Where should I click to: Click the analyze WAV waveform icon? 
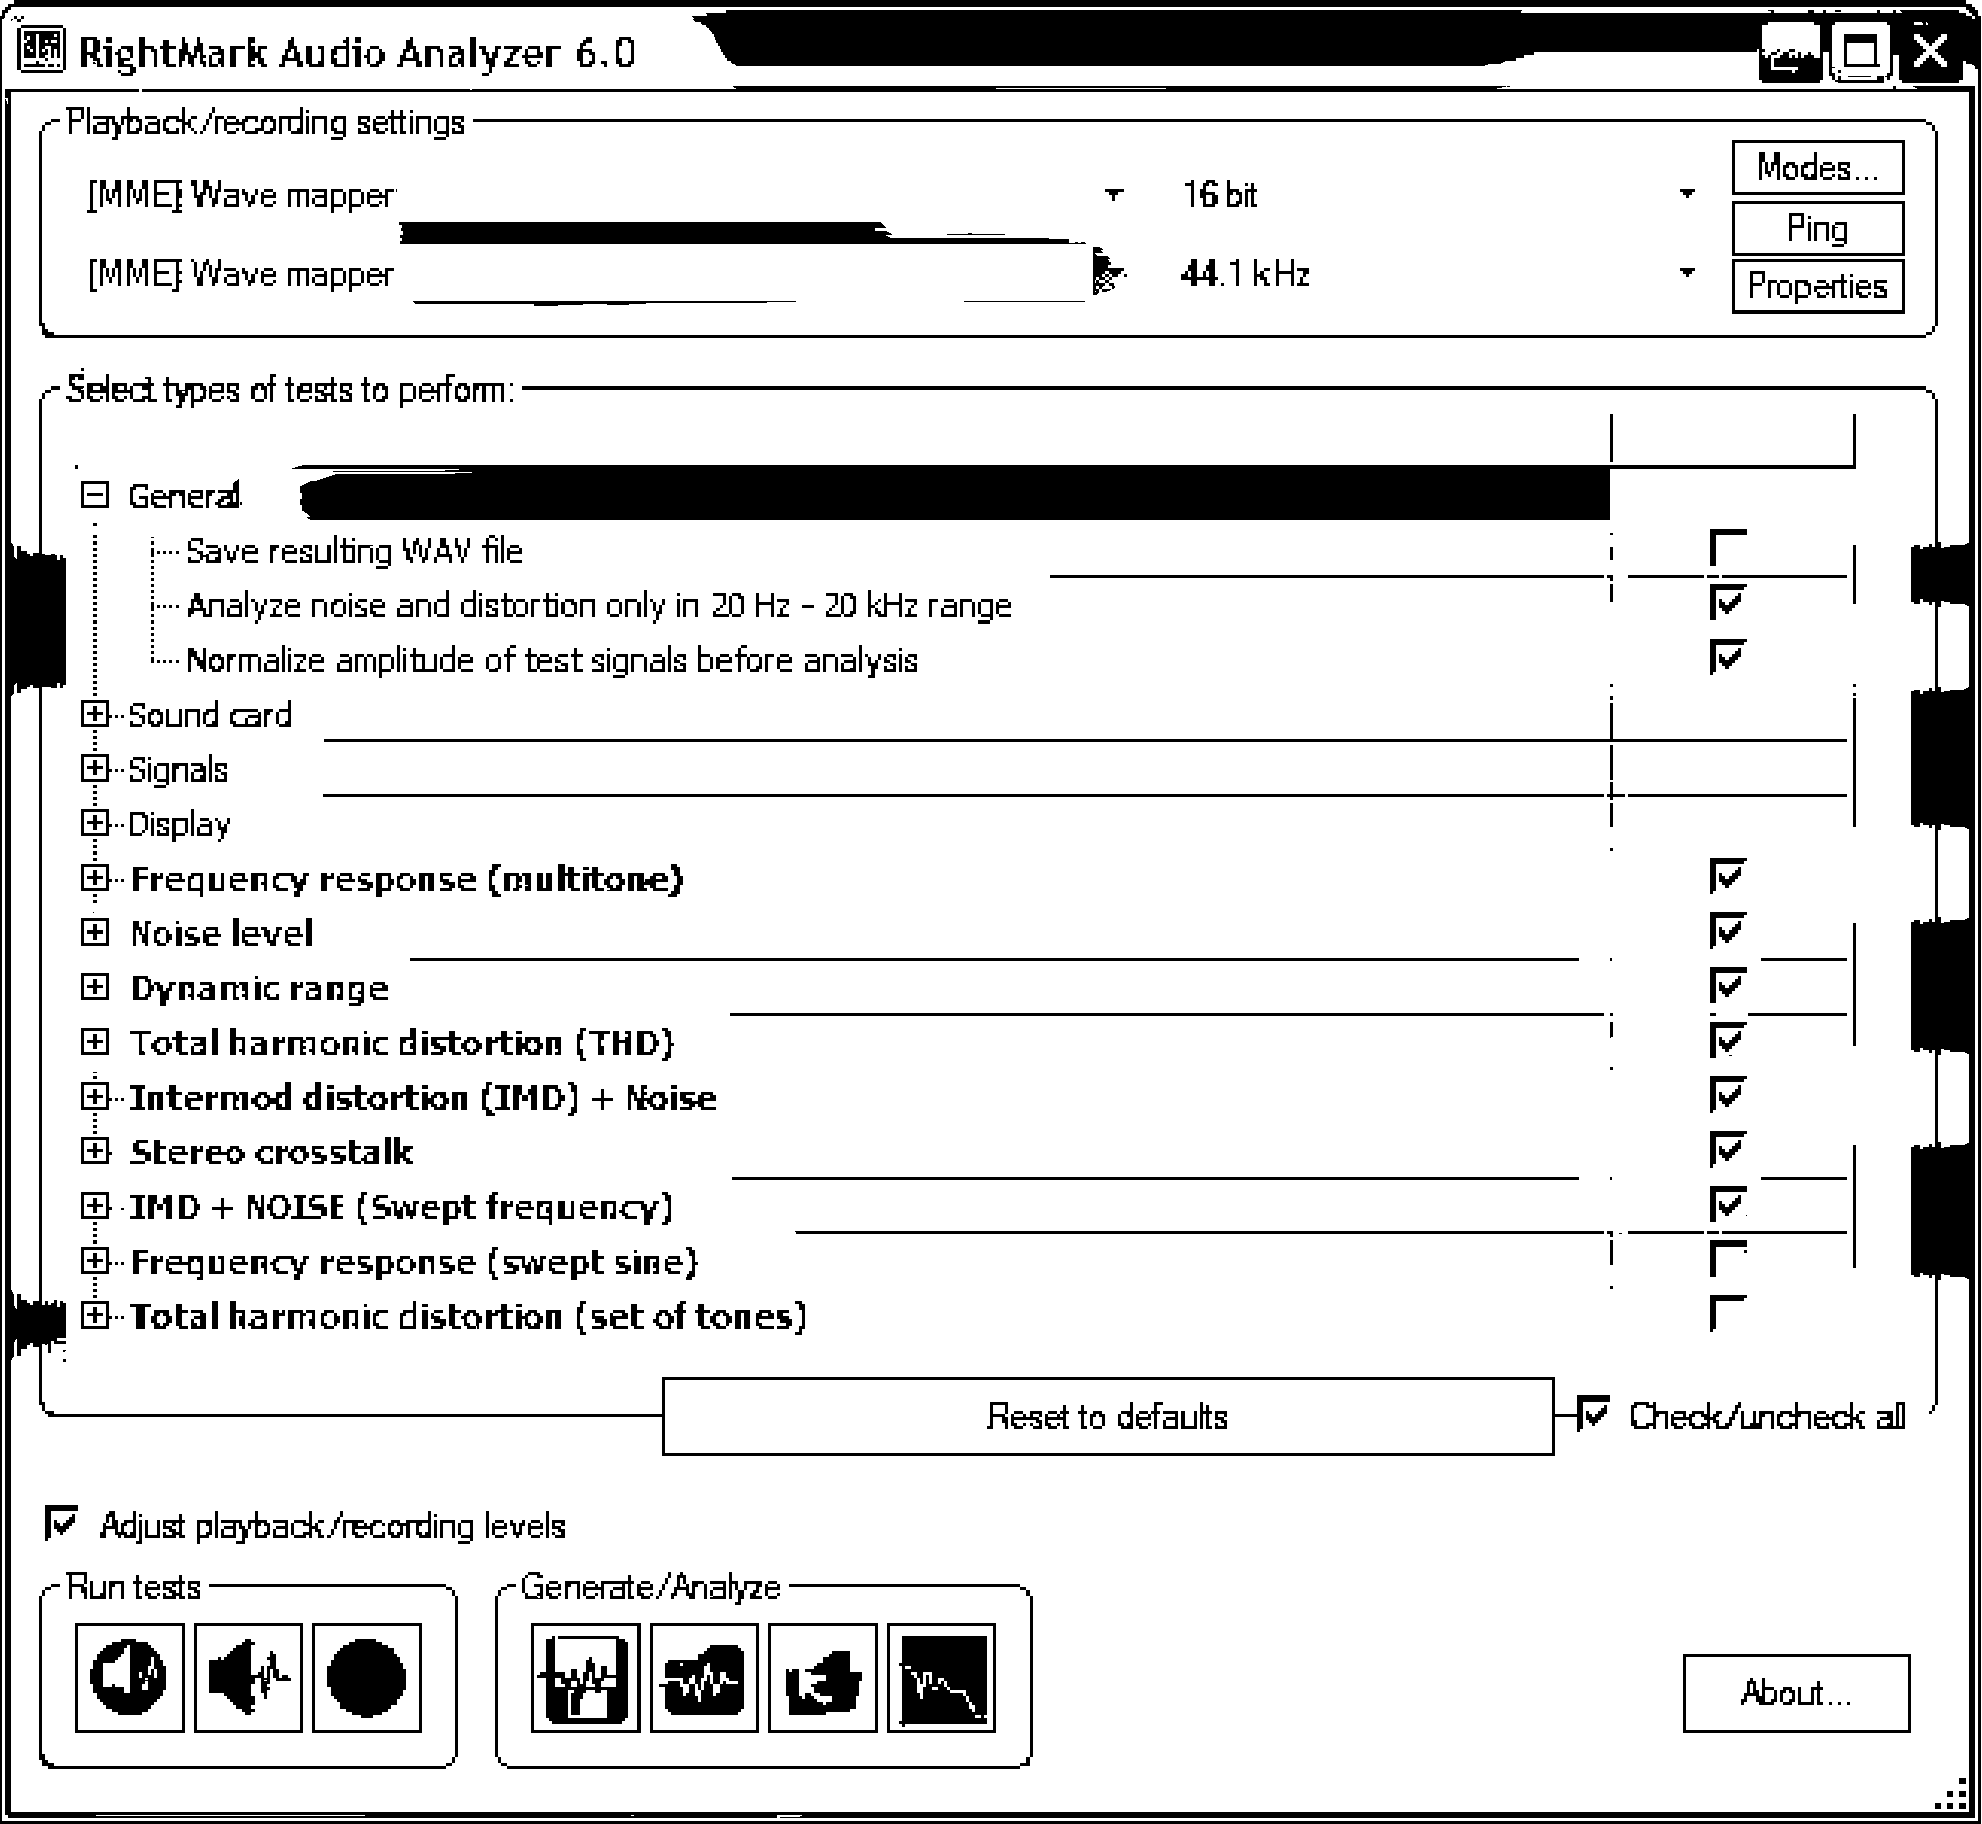coord(704,1677)
